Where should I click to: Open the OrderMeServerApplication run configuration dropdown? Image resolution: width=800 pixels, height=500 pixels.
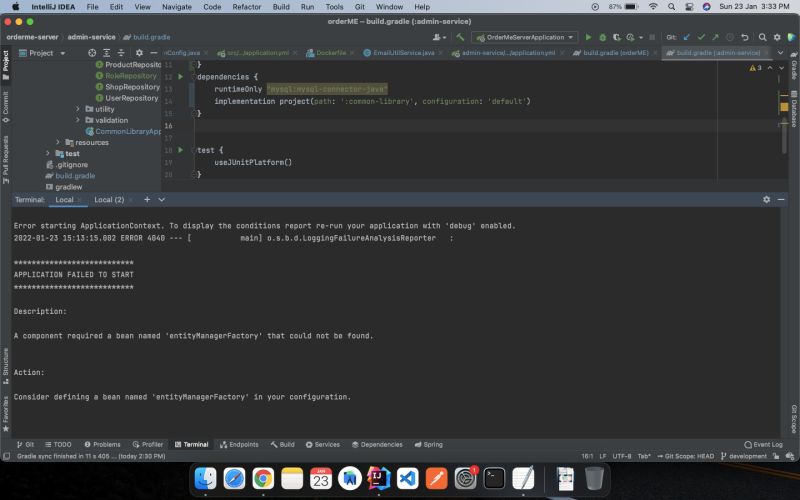524,37
